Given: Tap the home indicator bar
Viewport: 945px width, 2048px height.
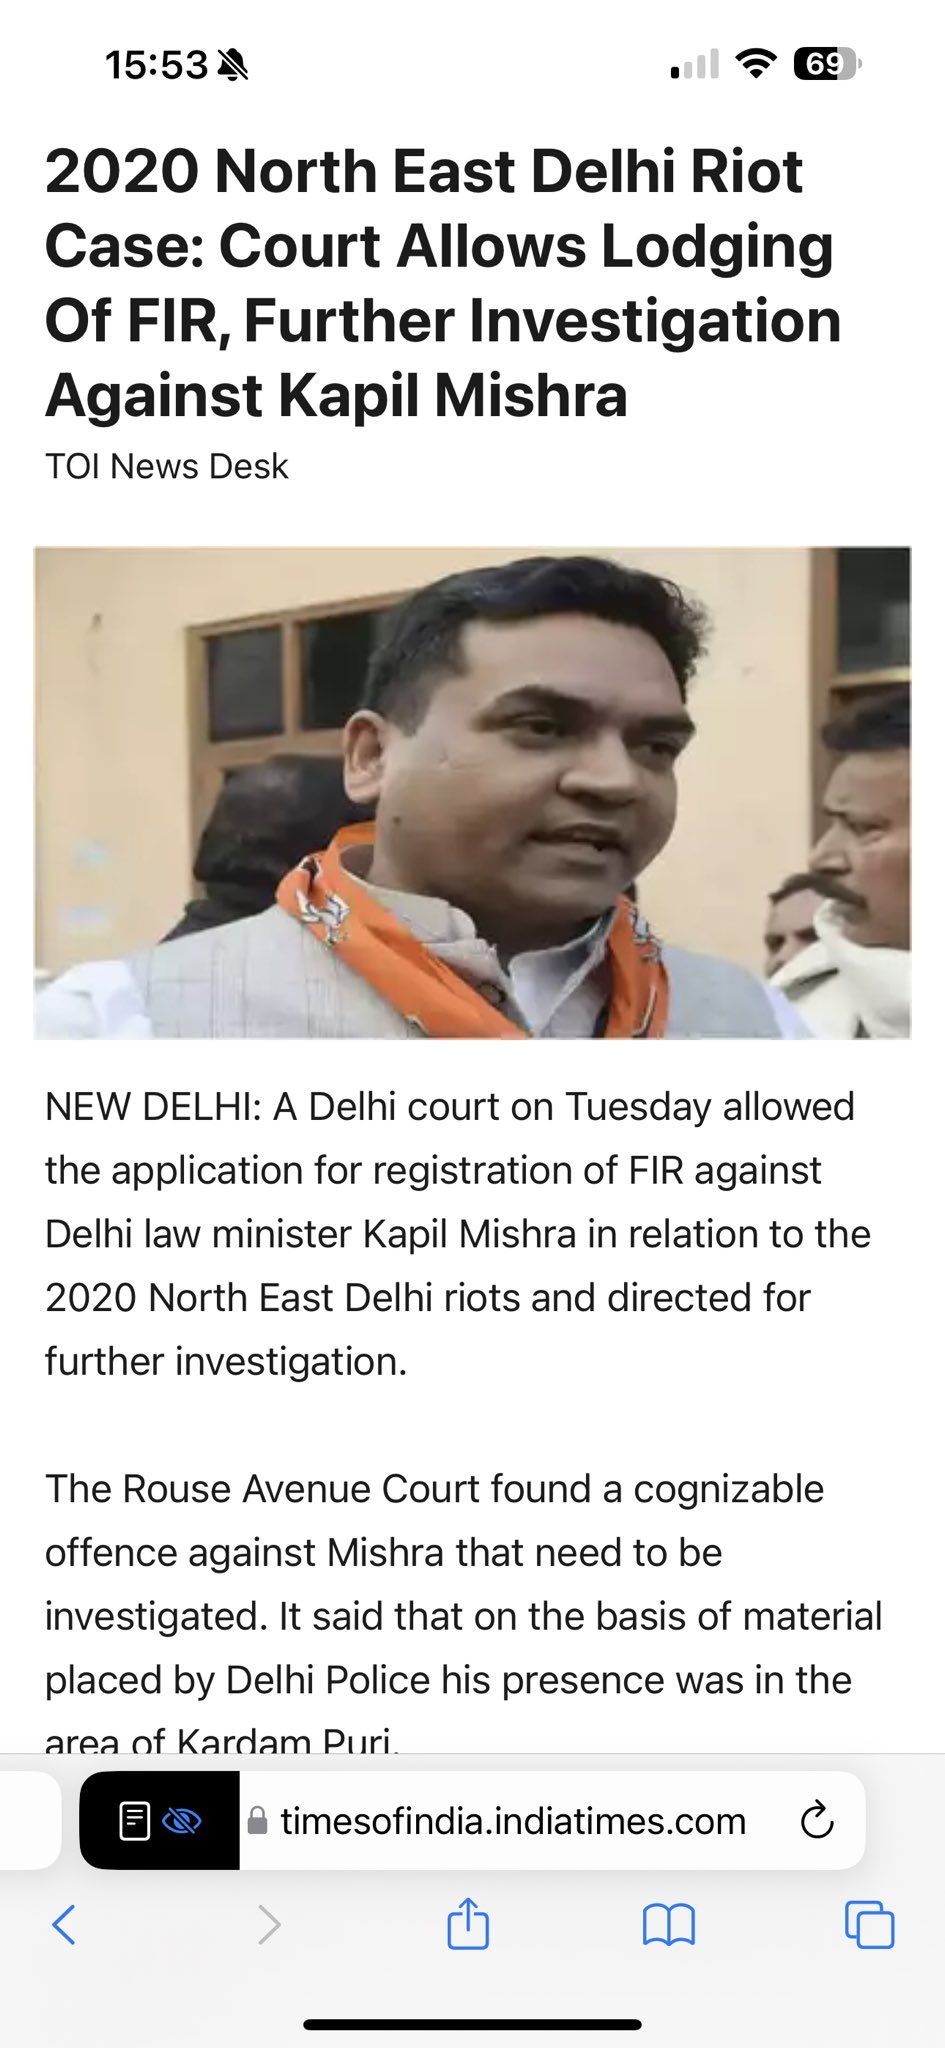Looking at the screenshot, I should pyautogui.click(x=472, y=2024).
